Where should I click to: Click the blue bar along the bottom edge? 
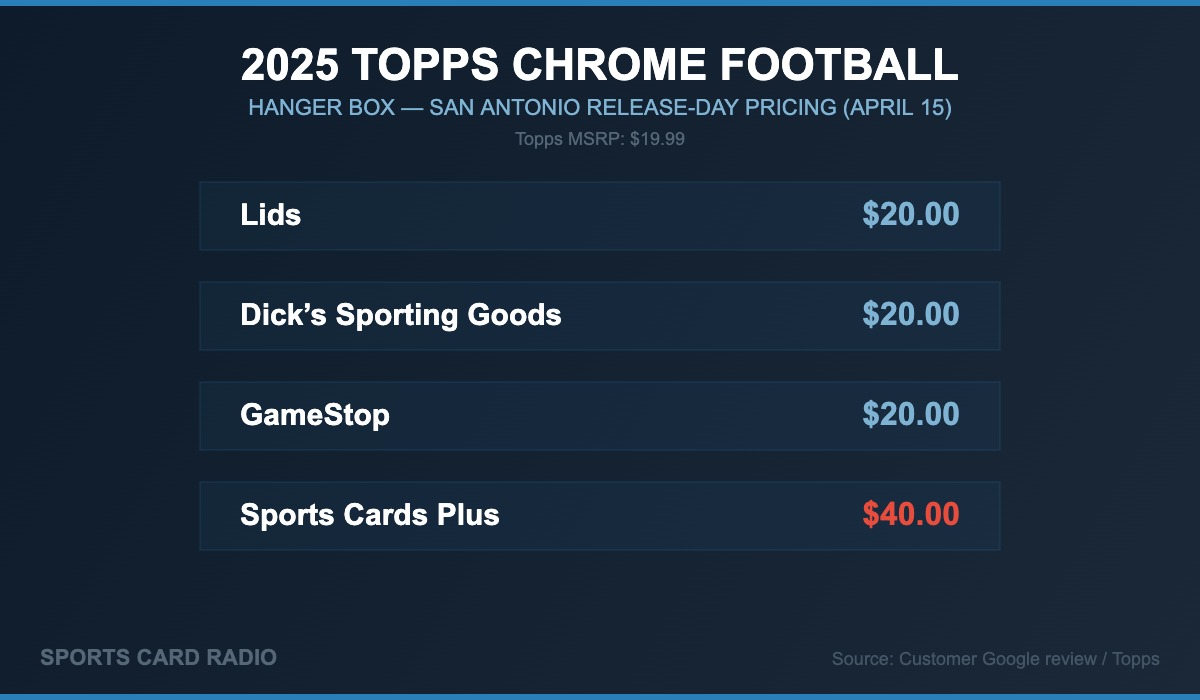pos(600,696)
